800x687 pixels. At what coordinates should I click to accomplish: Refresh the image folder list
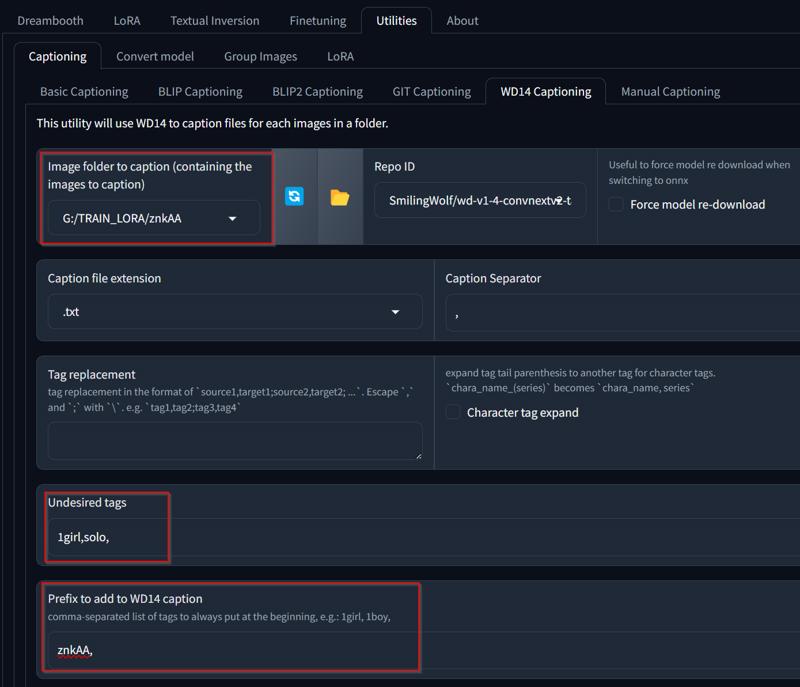click(x=294, y=196)
